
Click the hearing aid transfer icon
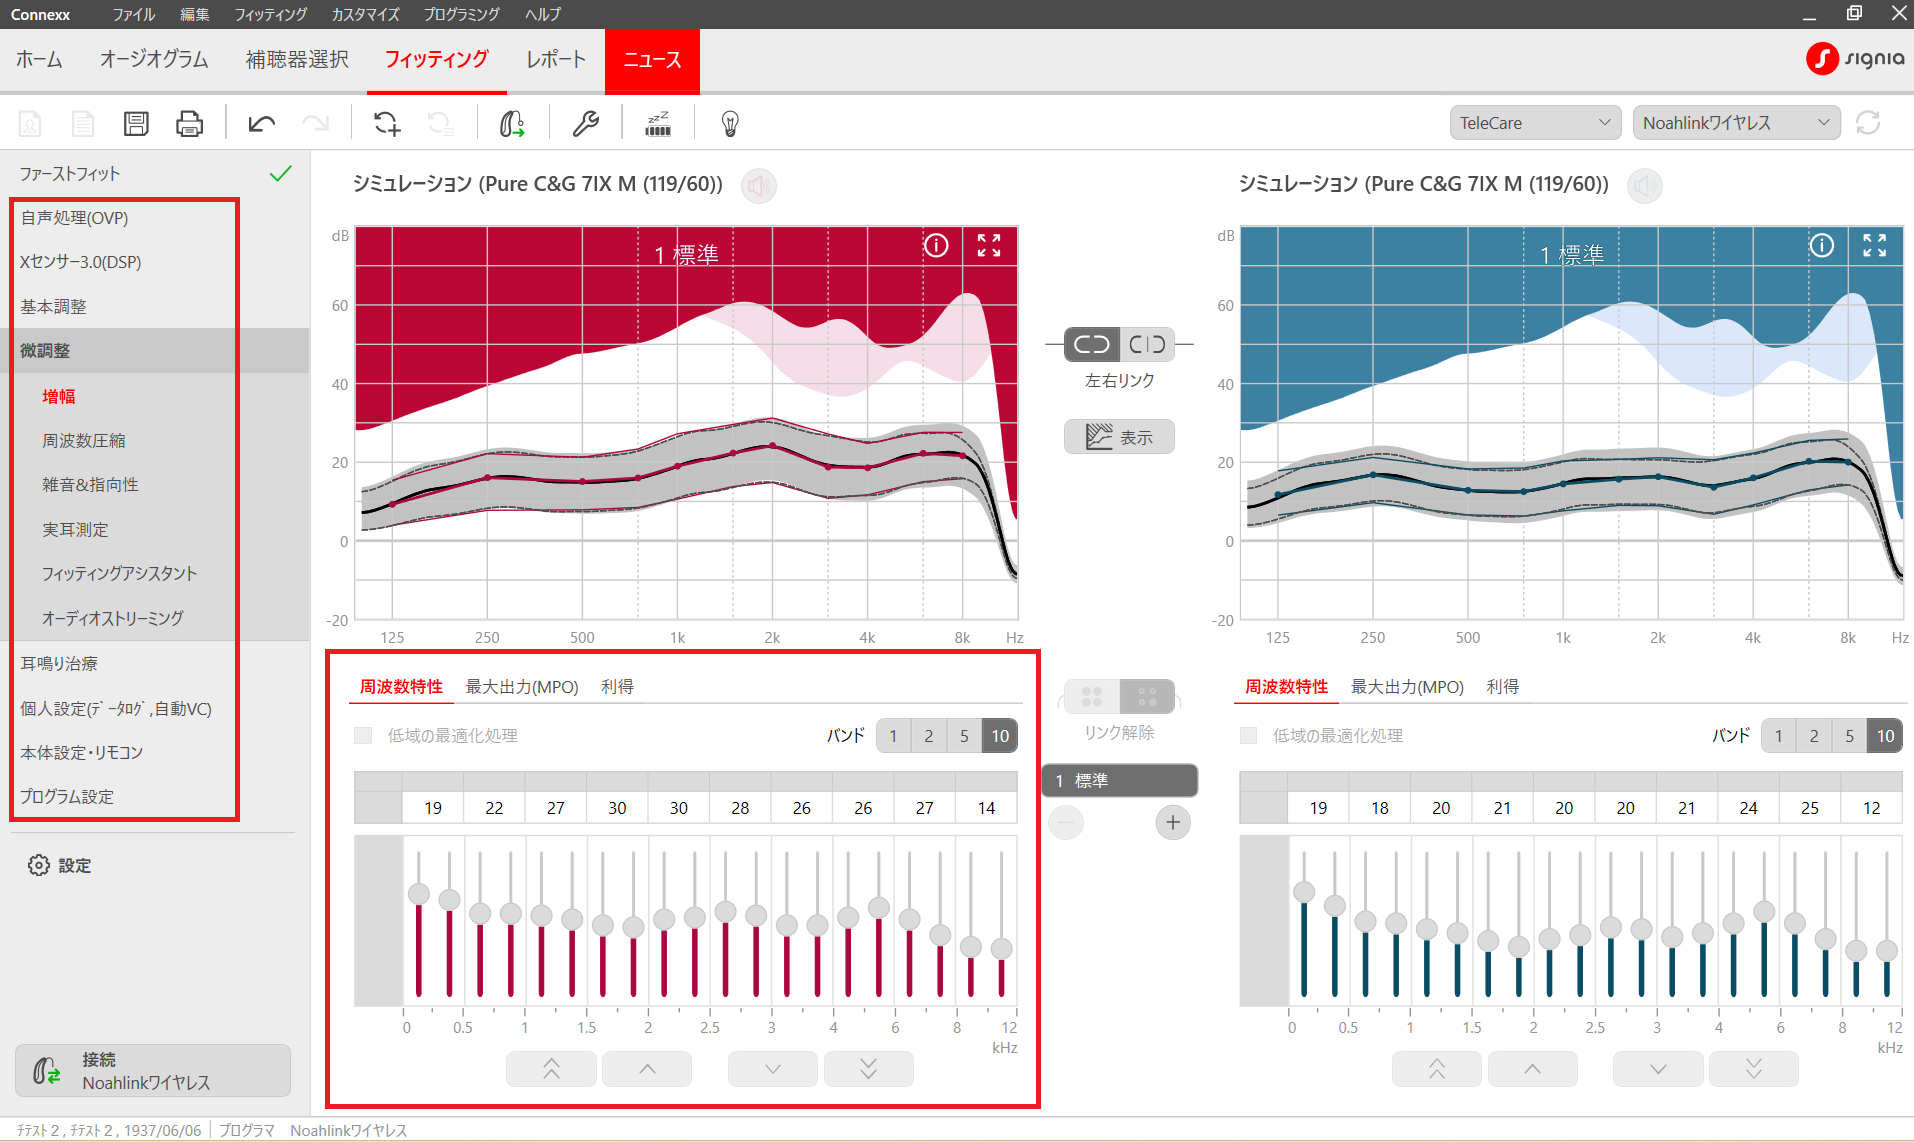click(512, 123)
